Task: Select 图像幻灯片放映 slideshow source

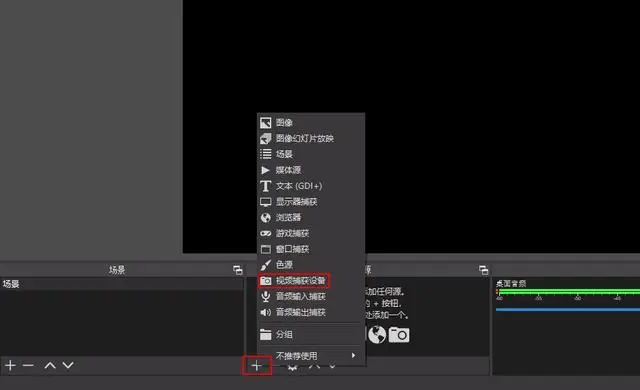Action: point(311,138)
